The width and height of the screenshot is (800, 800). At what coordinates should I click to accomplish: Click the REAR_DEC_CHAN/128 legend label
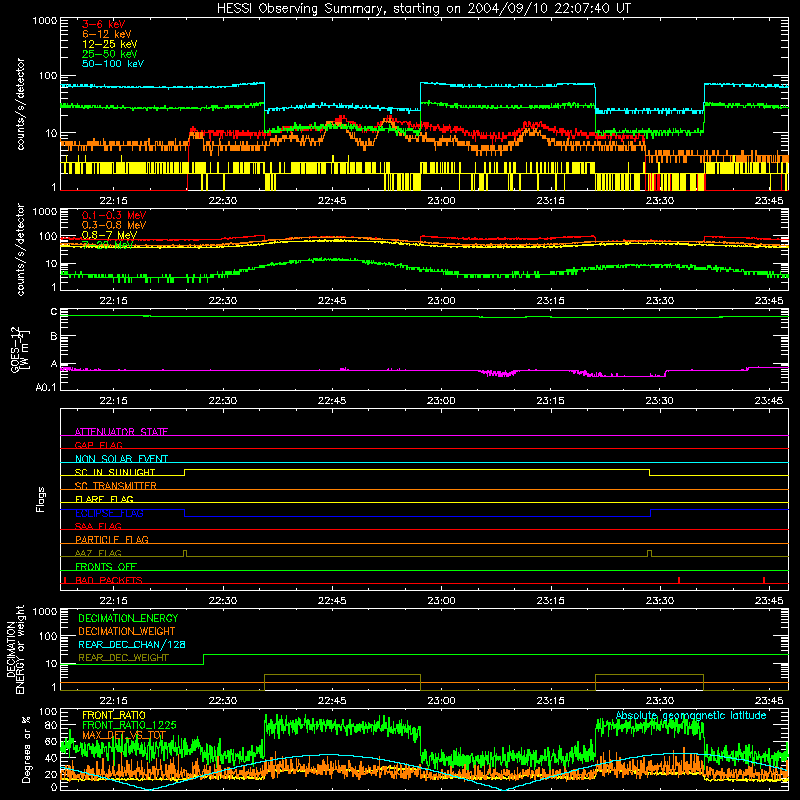click(x=132, y=644)
